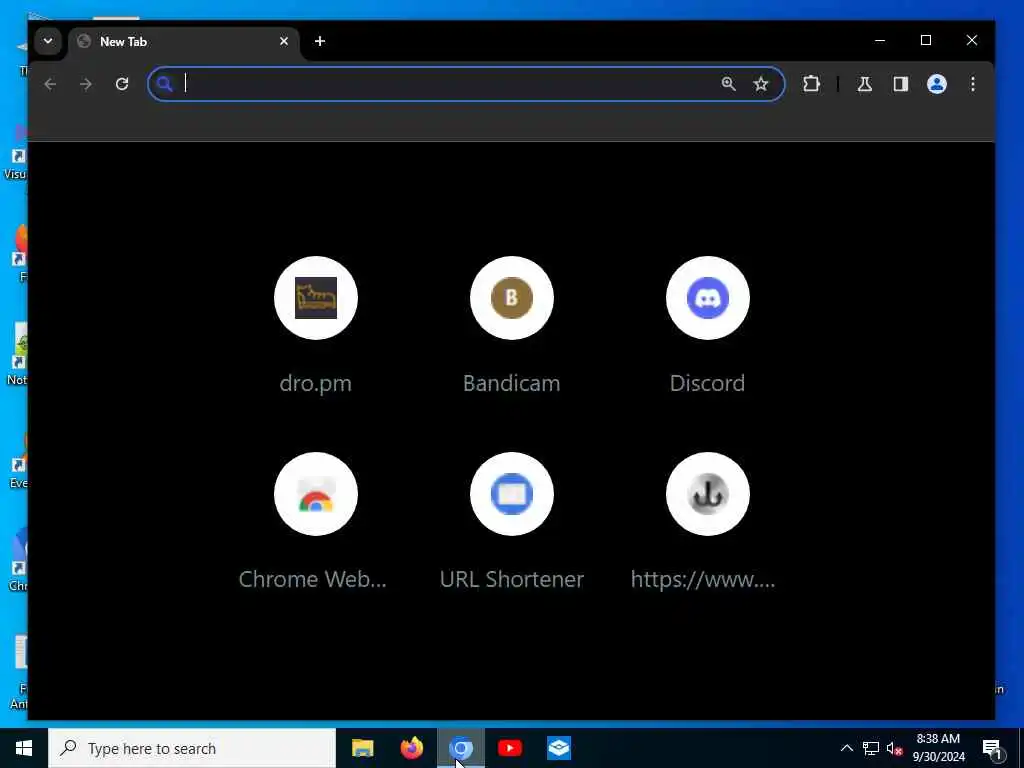This screenshot has width=1024, height=768.
Task: Open YouTube app from taskbar
Action: (509, 748)
